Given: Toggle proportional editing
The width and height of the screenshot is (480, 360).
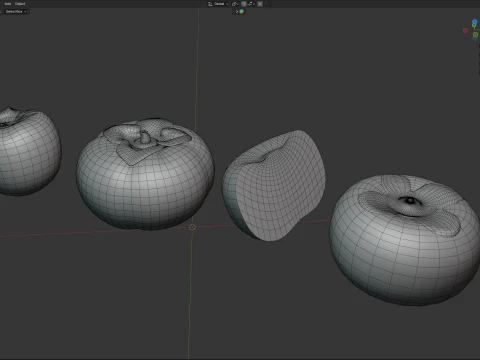Looking at the screenshot, I should [x=260, y=4].
